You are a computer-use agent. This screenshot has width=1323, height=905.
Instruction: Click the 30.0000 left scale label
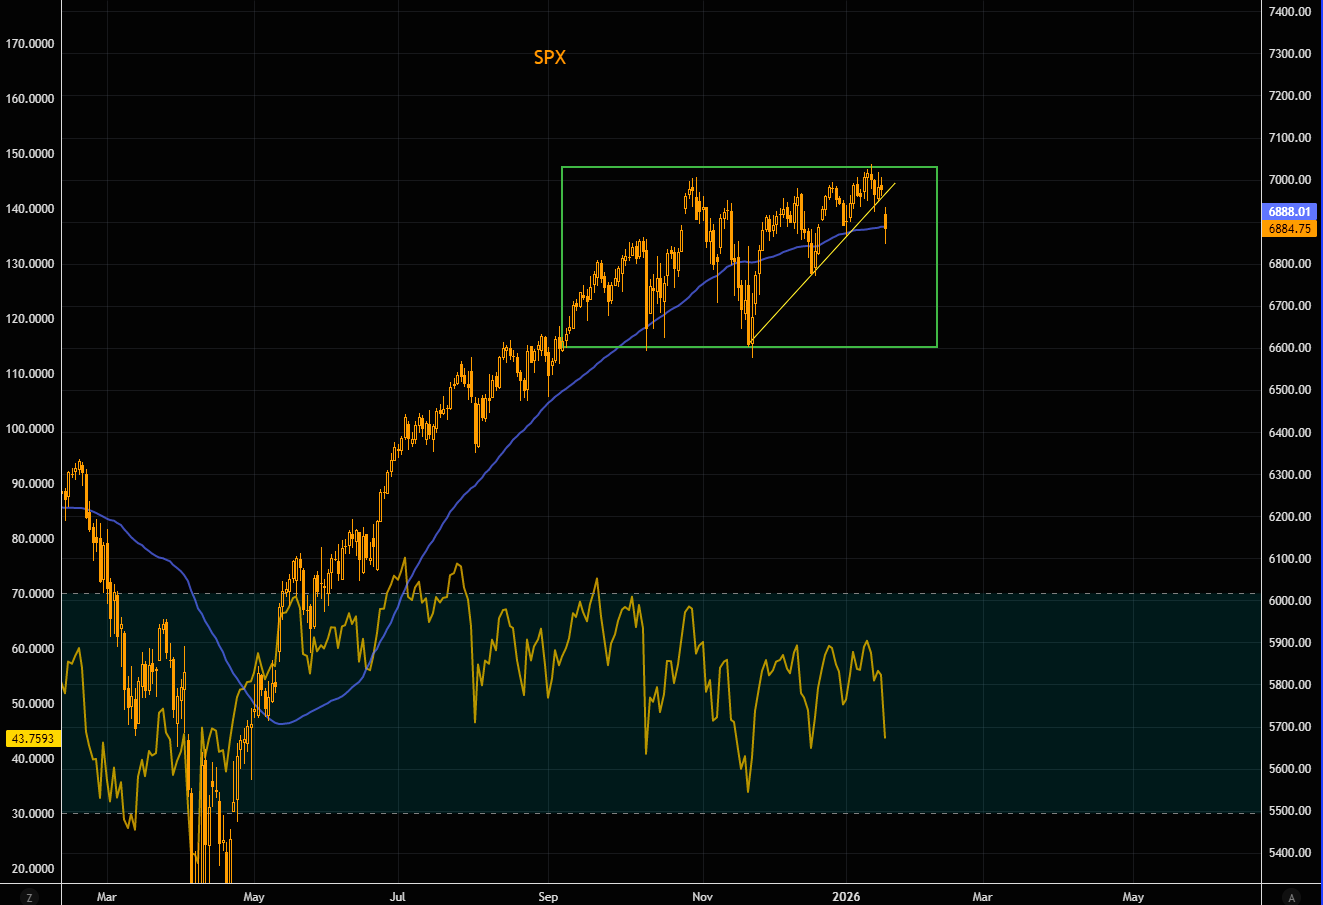click(x=32, y=814)
